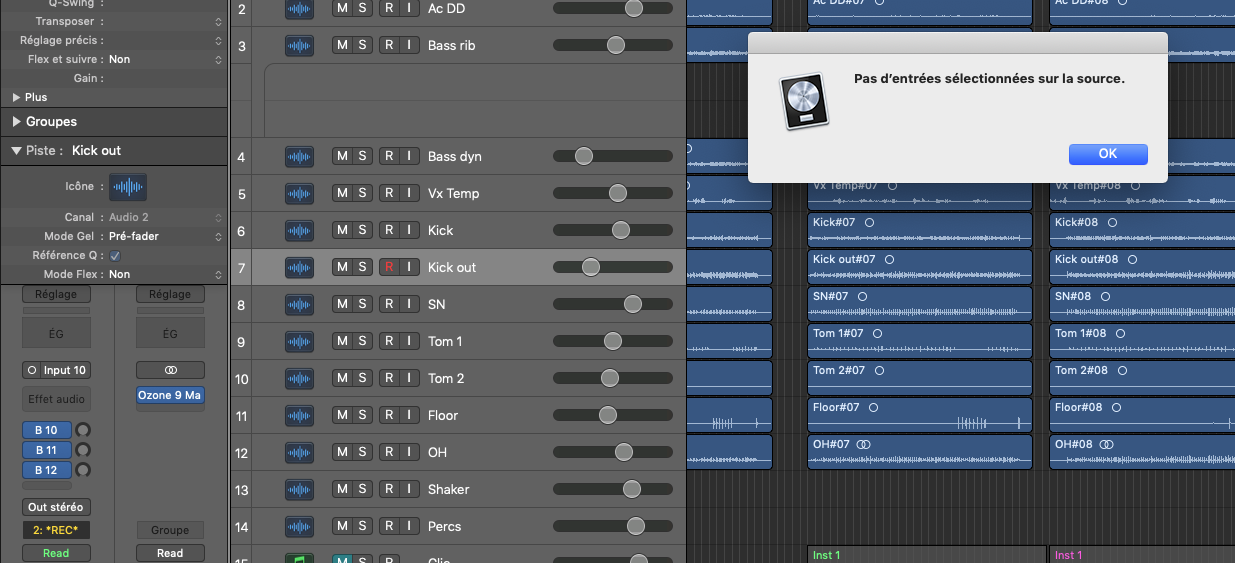Click the Gain value field

(165, 78)
